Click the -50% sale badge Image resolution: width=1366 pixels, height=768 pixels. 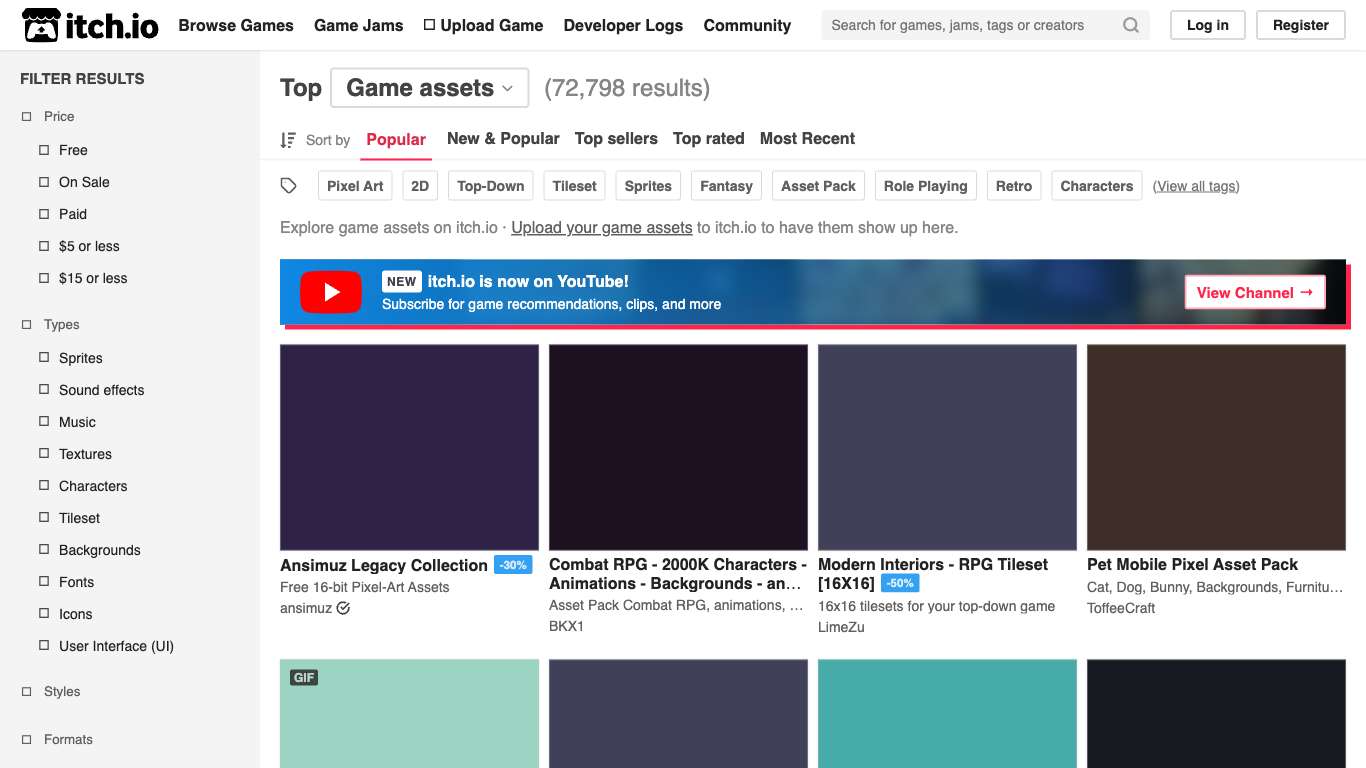click(900, 583)
